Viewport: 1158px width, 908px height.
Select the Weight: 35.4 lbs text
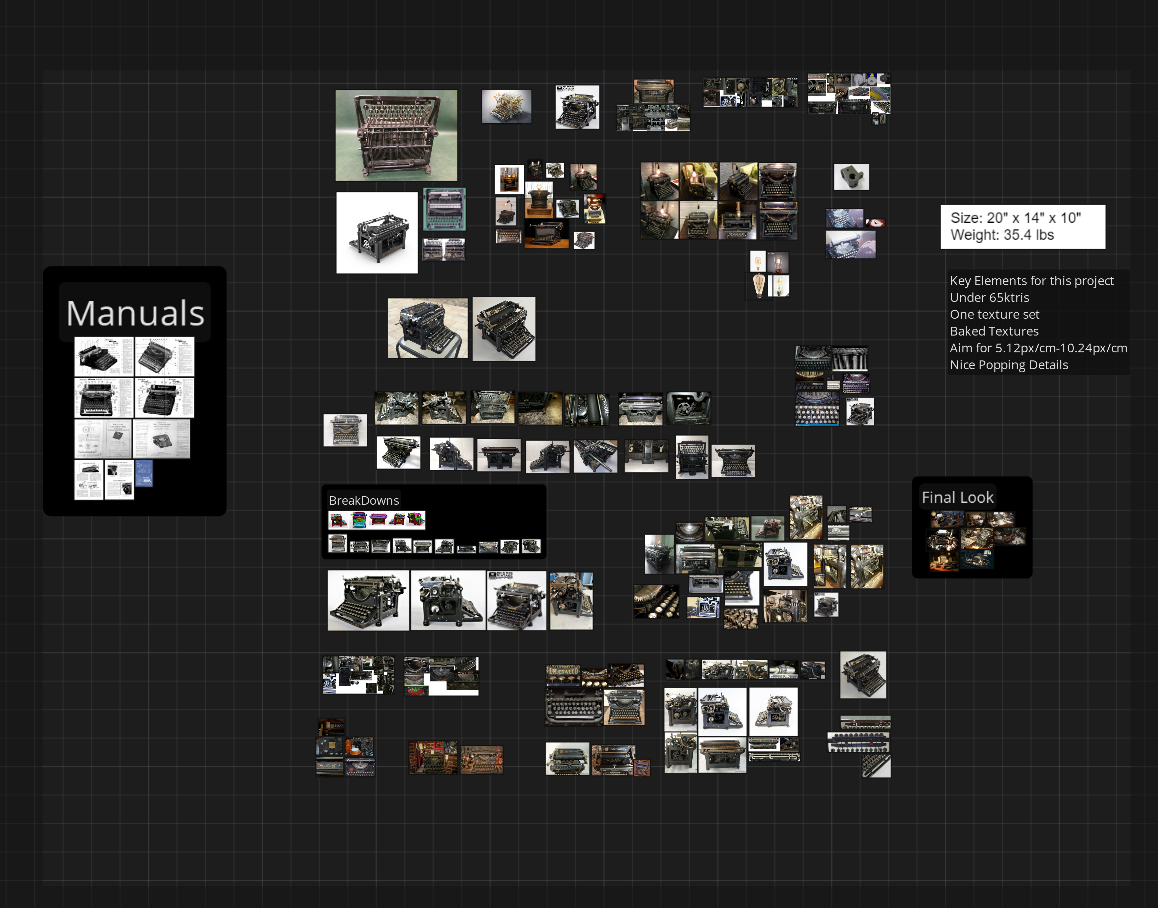1001,235
